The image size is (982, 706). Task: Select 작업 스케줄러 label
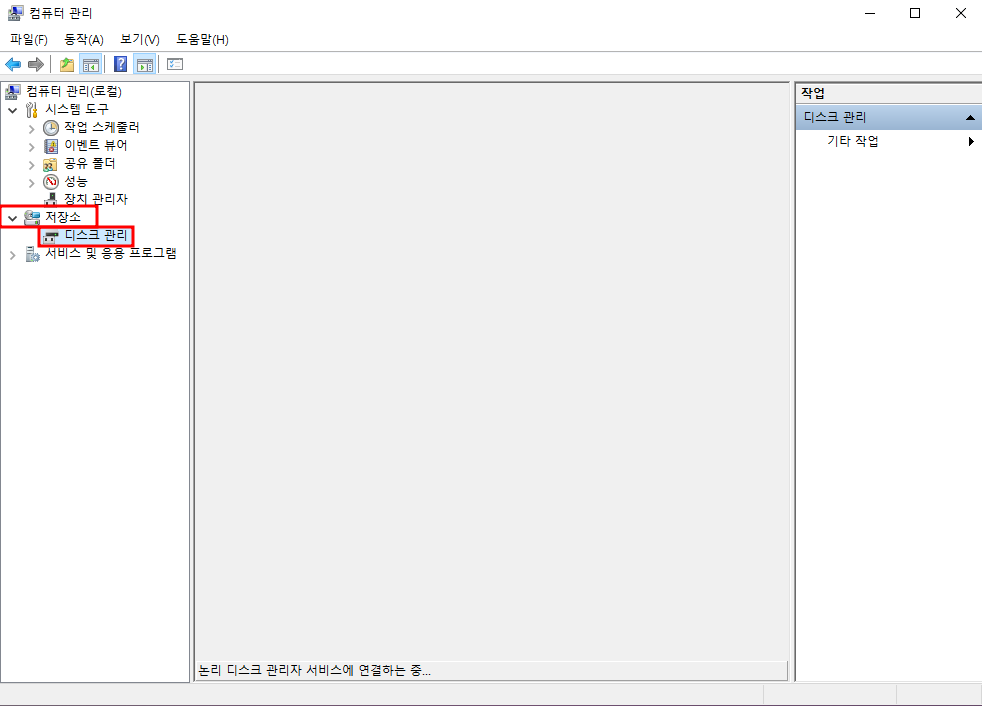tap(101, 127)
